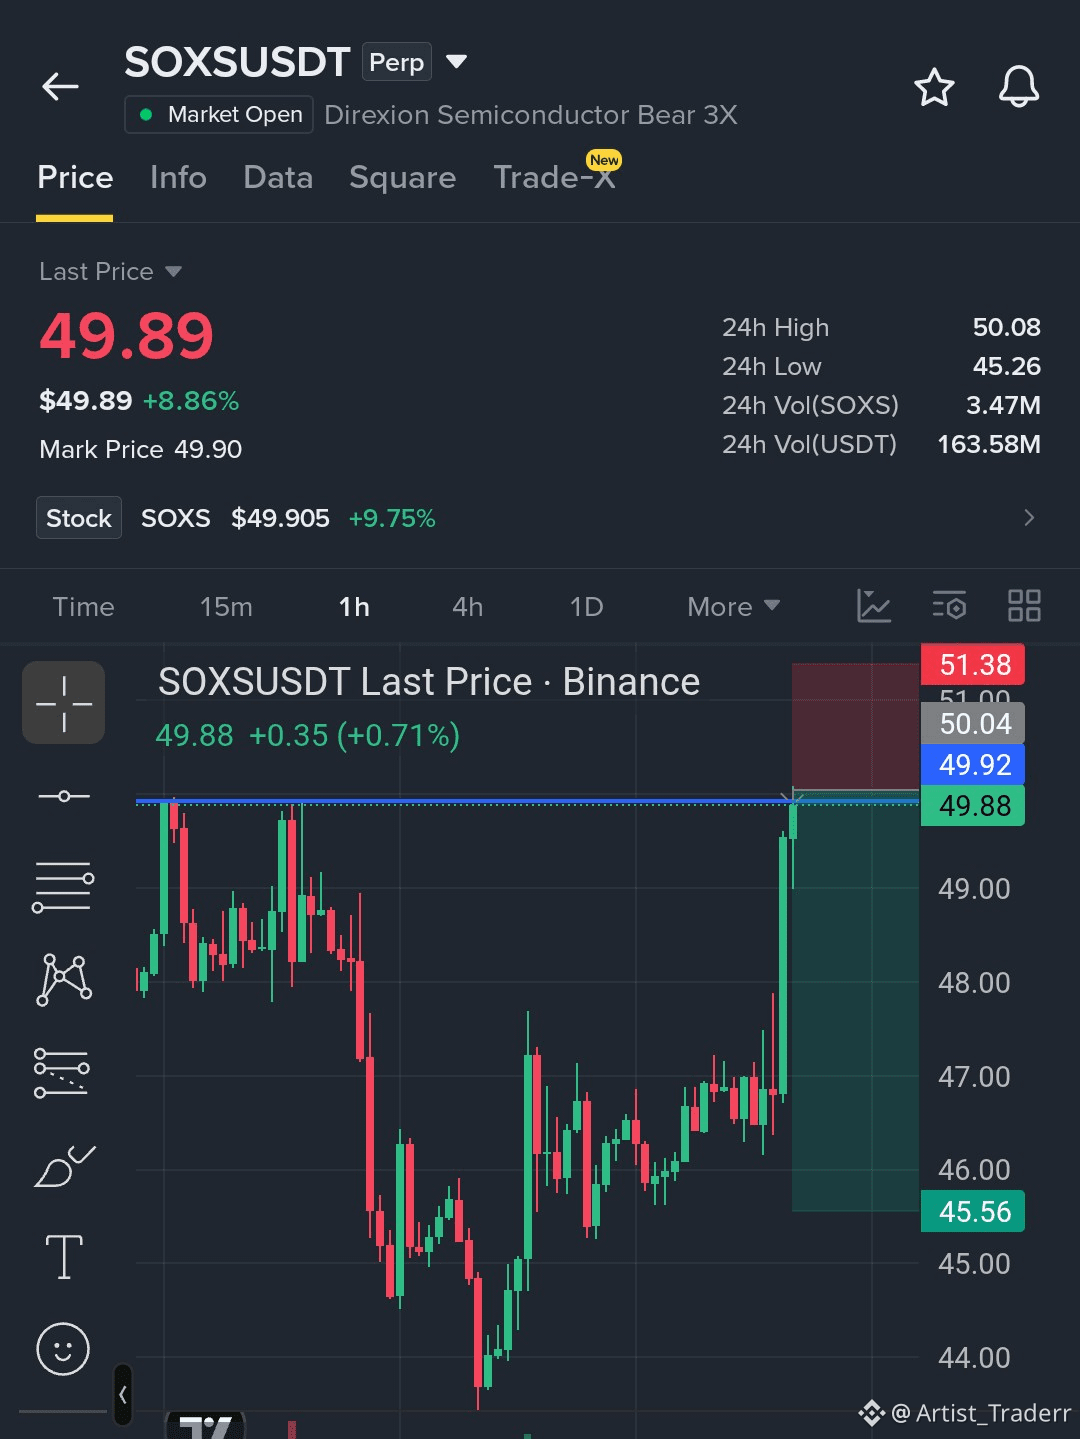Click the large 49.89 last price

pos(126,335)
